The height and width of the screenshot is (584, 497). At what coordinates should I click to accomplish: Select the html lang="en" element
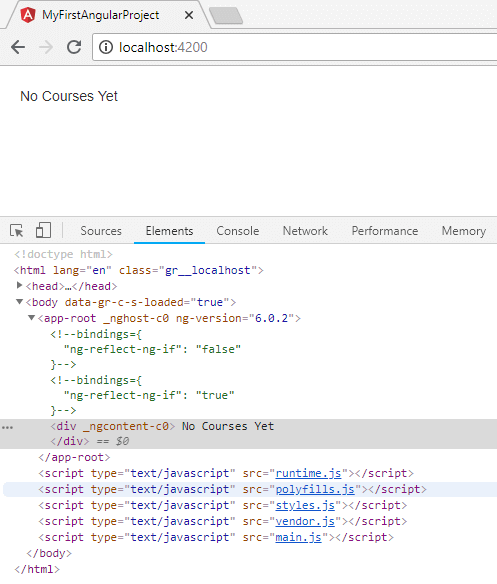click(x=139, y=270)
